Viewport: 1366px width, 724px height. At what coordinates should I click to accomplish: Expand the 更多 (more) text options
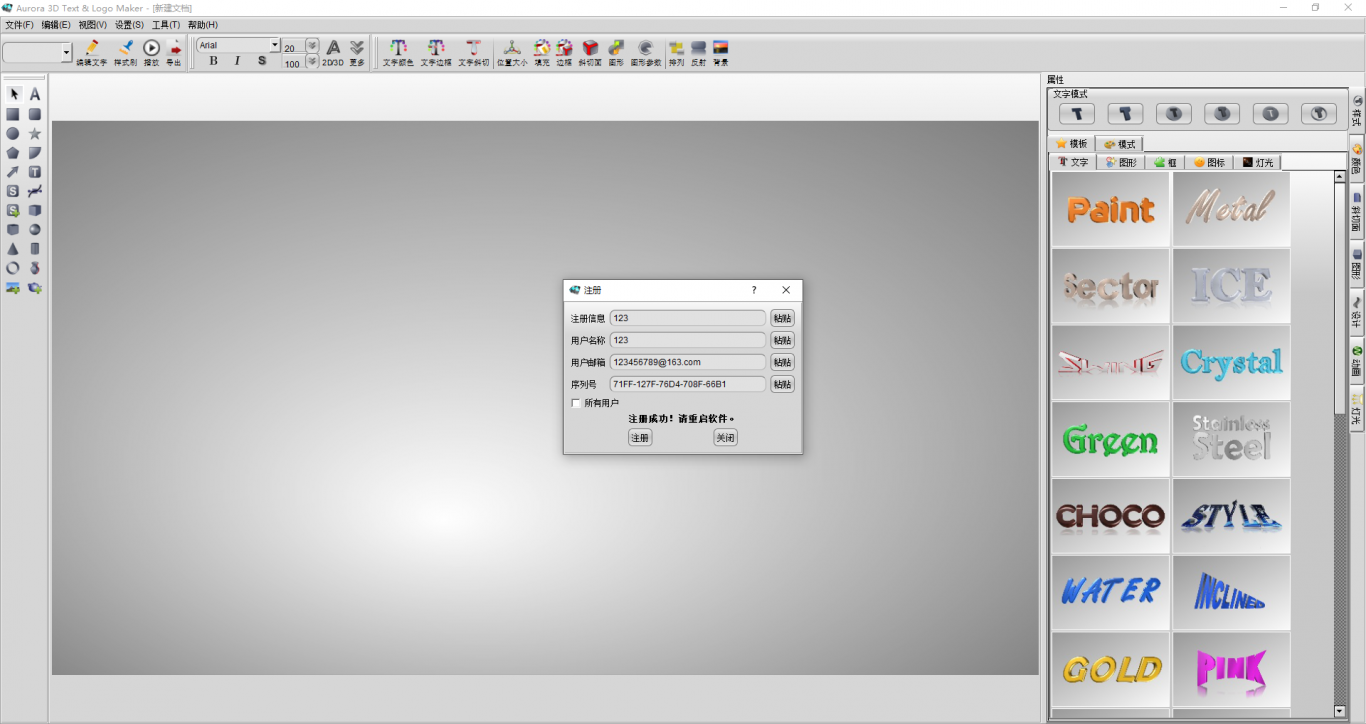point(357,51)
